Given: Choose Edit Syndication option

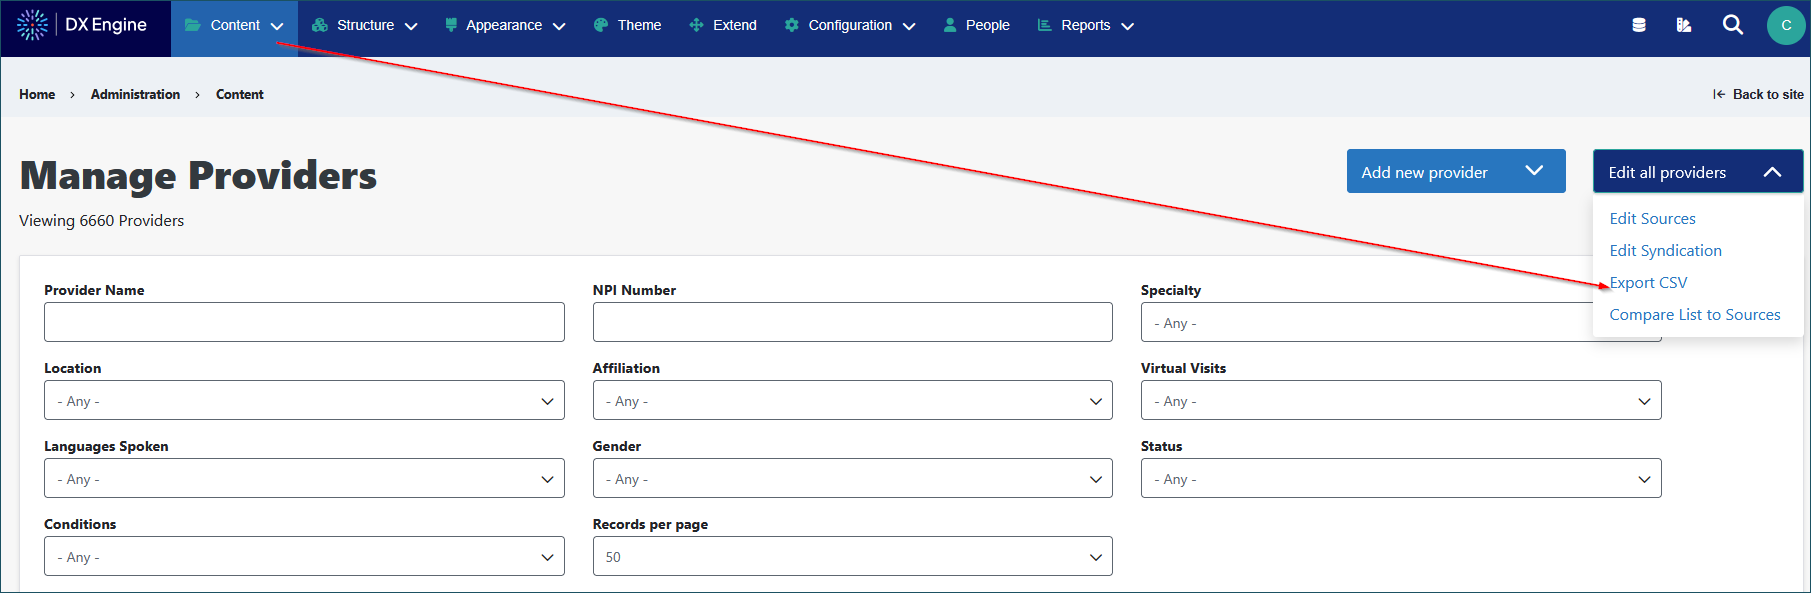Looking at the screenshot, I should (x=1665, y=250).
